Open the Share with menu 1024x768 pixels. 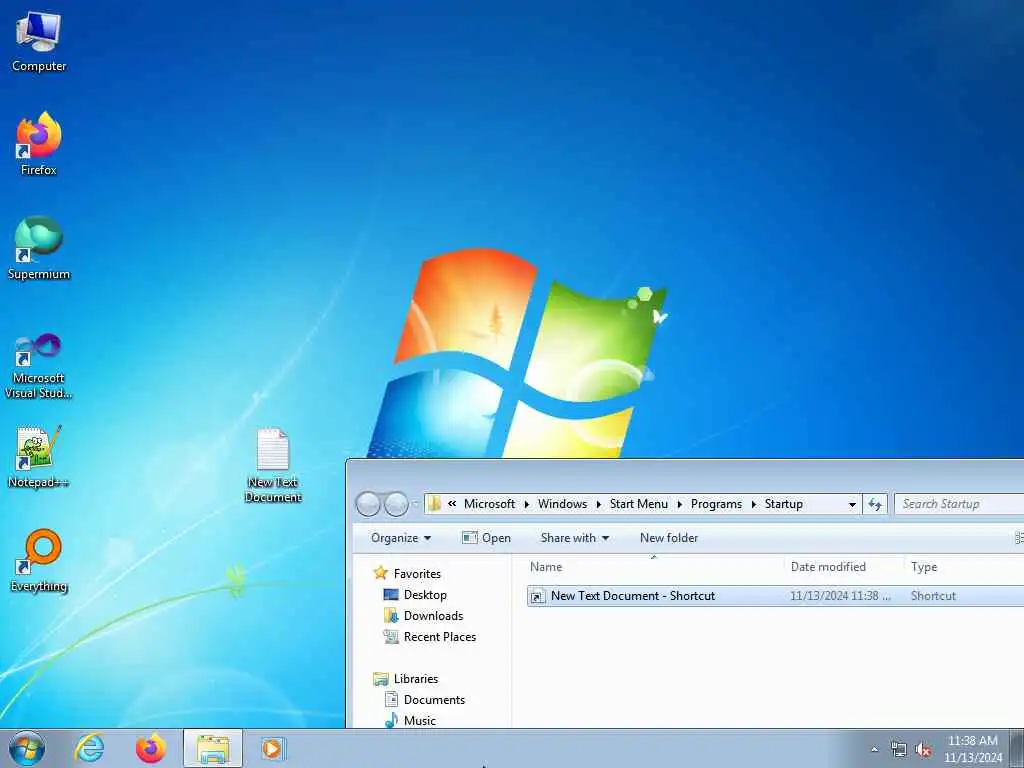(x=575, y=537)
